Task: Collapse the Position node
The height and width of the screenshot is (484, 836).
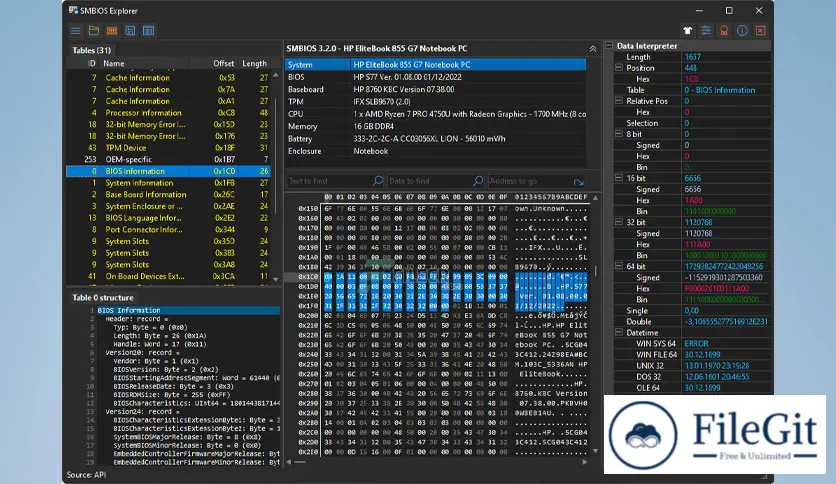Action: click(x=618, y=68)
